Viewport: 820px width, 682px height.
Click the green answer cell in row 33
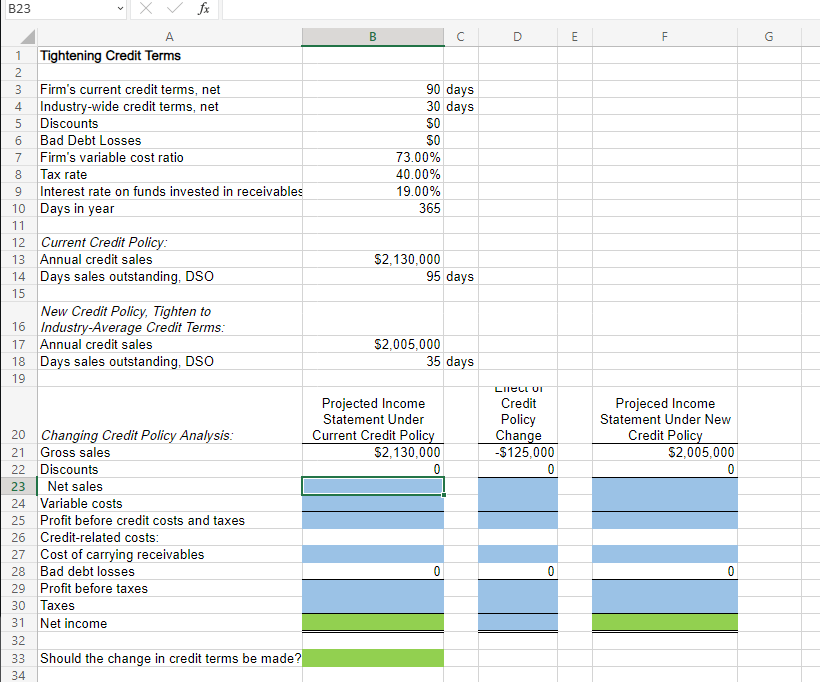click(372, 658)
